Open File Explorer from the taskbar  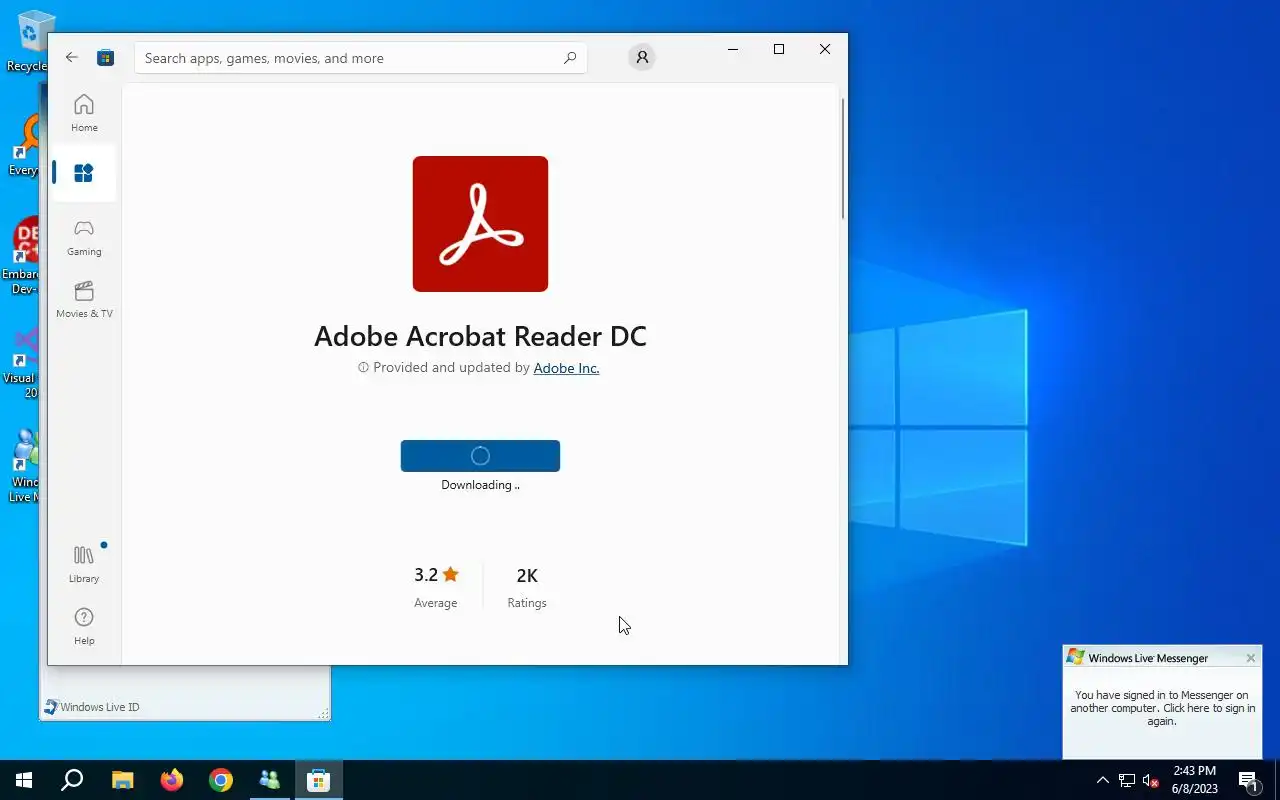click(122, 780)
